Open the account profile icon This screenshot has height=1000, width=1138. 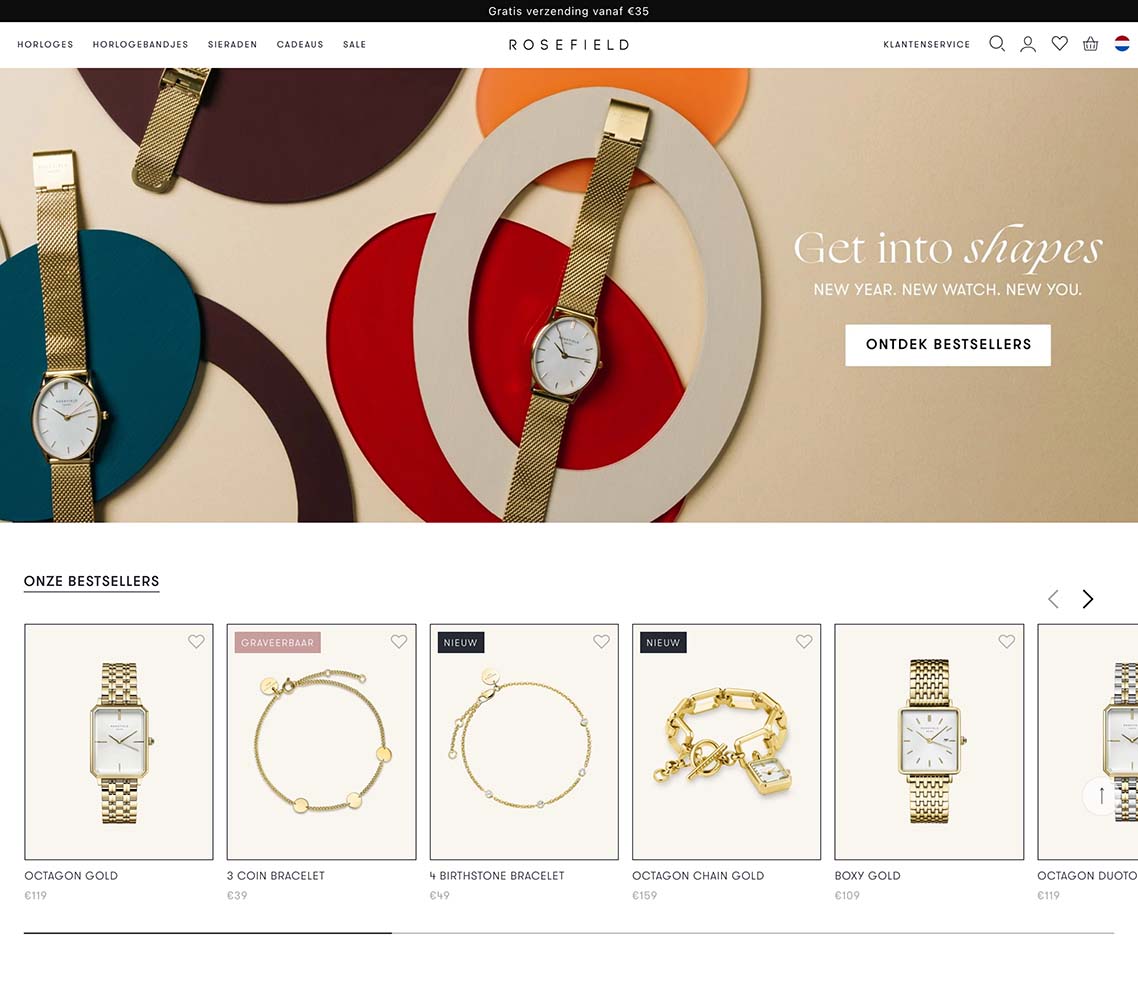coord(1028,44)
